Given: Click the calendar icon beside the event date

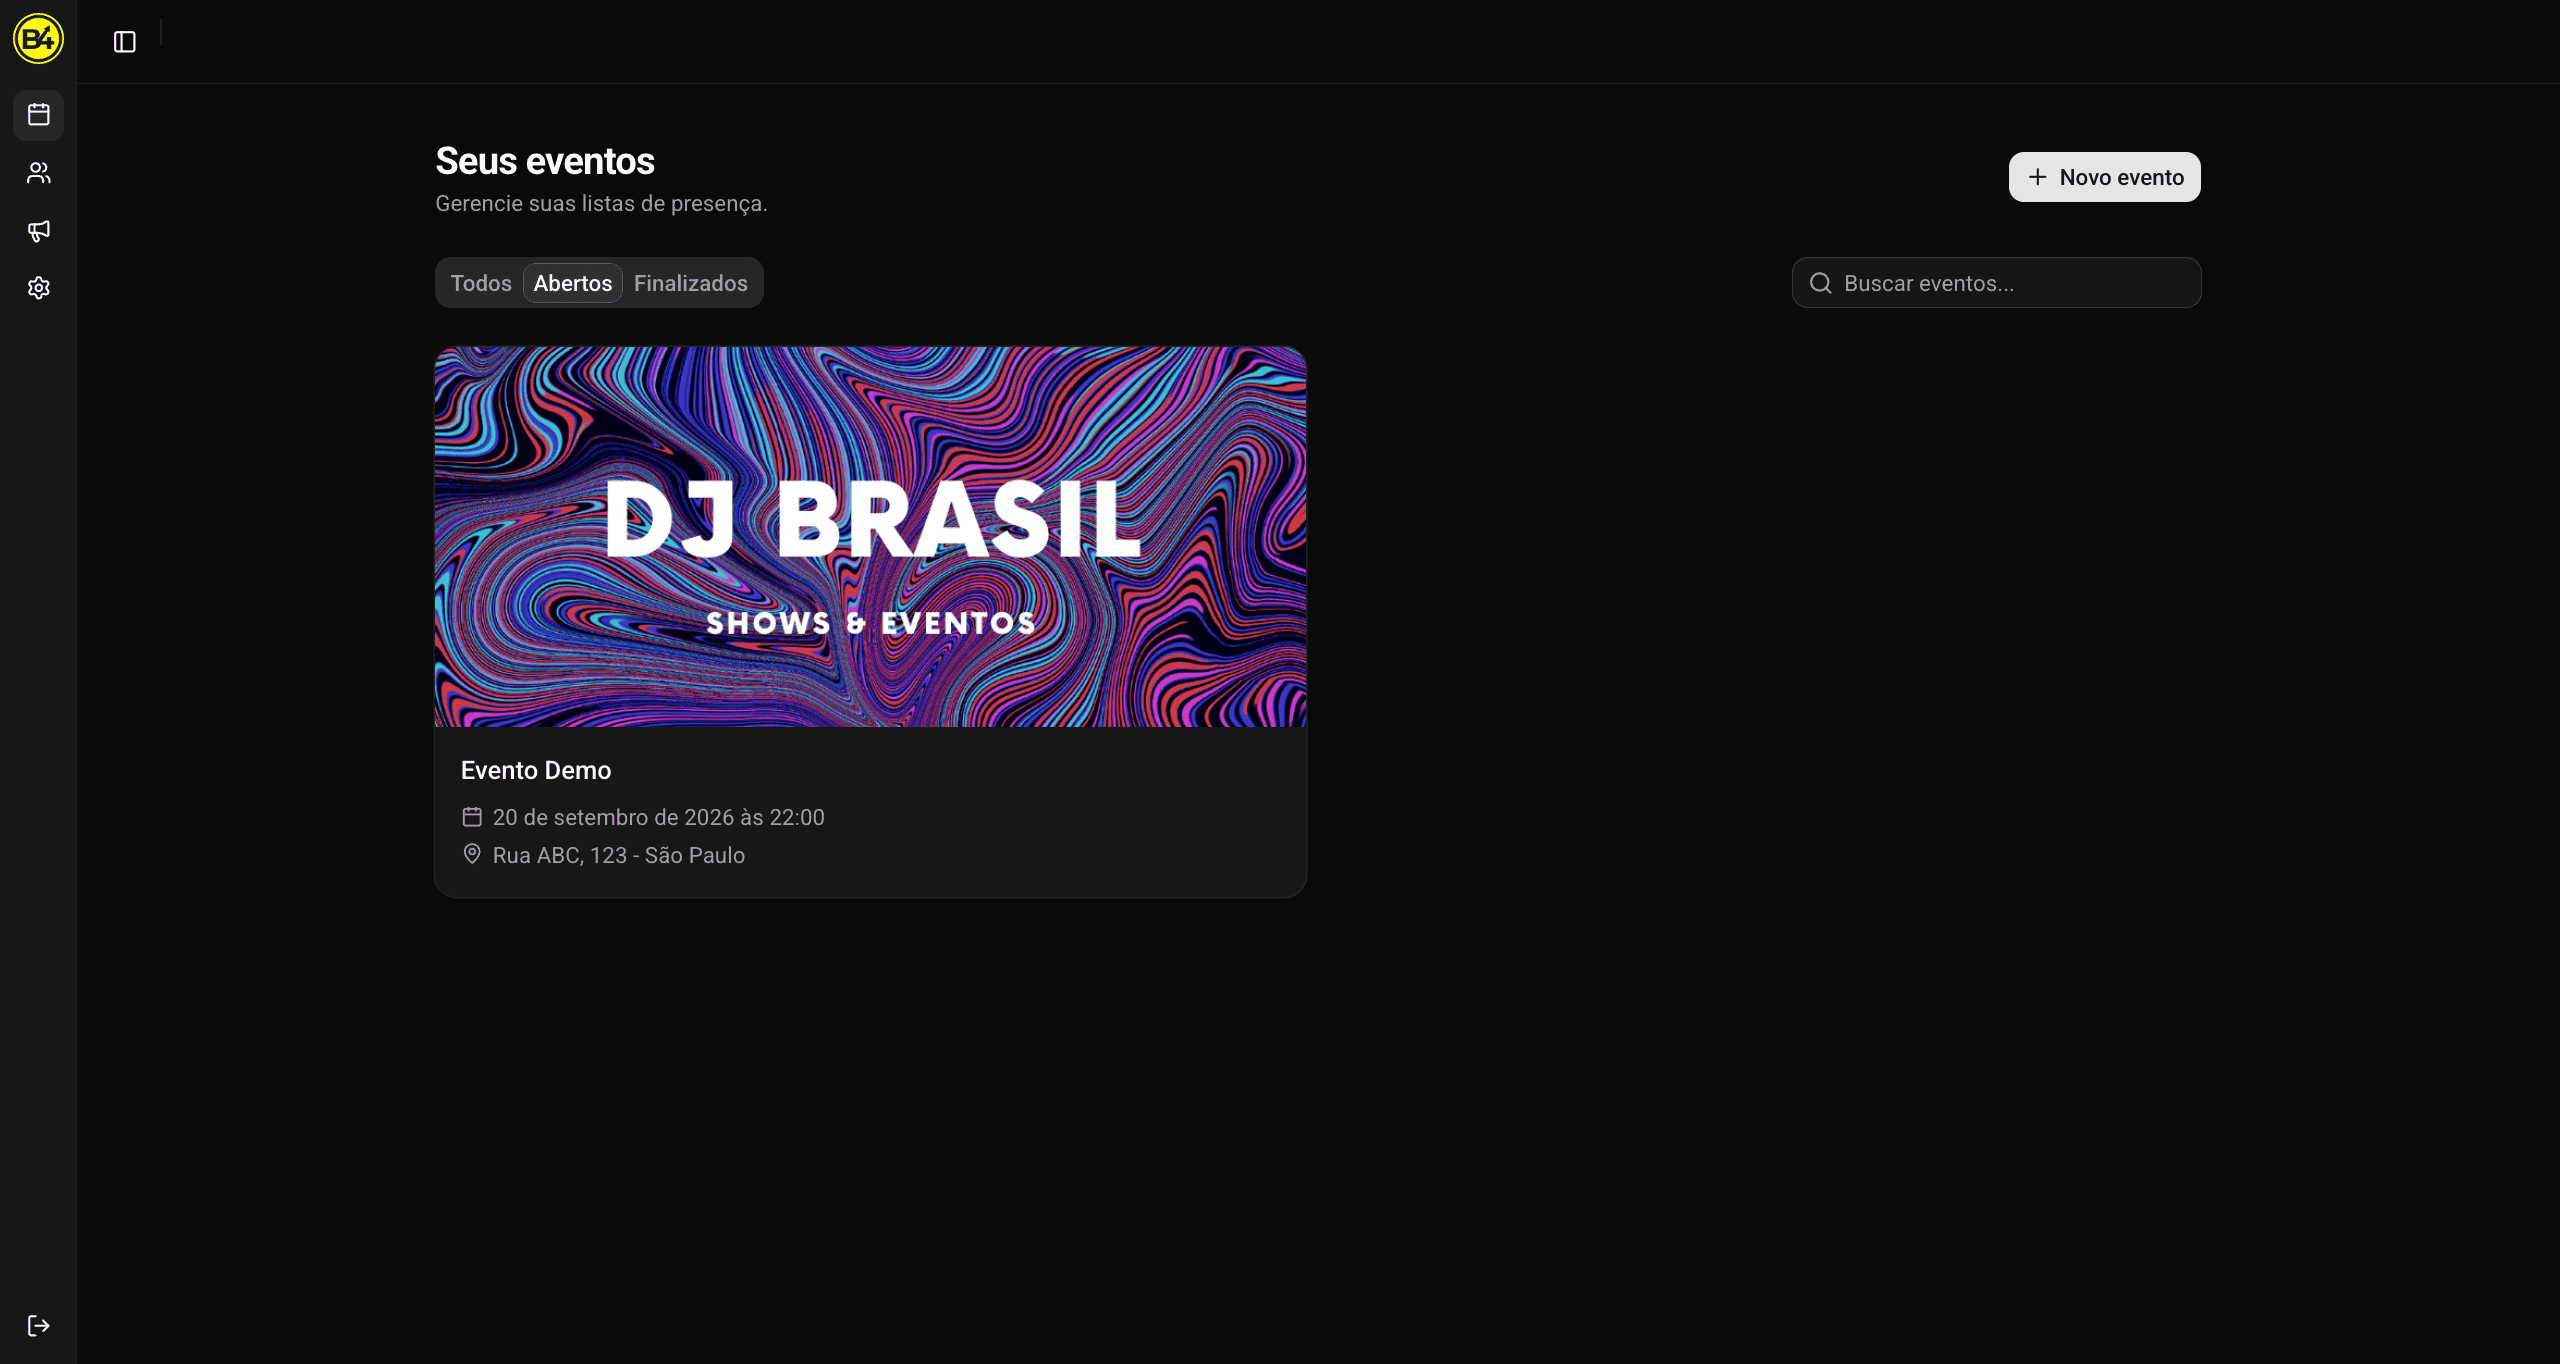Looking at the screenshot, I should tap(472, 817).
